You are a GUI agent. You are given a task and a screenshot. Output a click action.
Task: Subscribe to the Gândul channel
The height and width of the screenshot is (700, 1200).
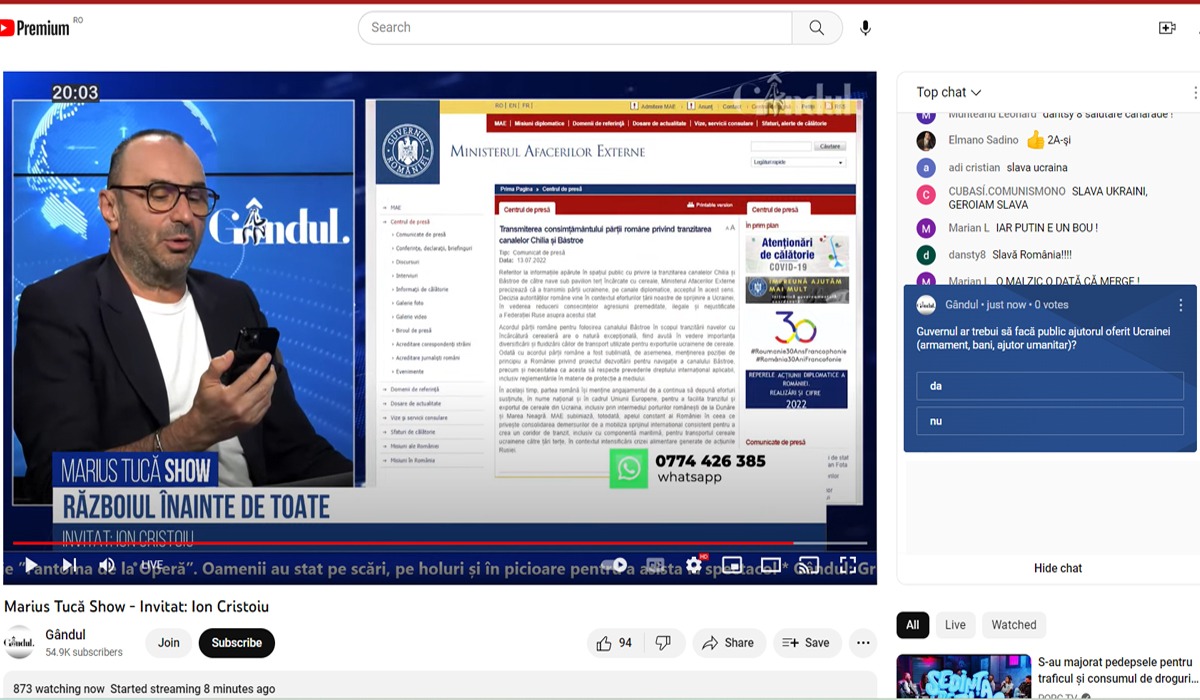237,643
